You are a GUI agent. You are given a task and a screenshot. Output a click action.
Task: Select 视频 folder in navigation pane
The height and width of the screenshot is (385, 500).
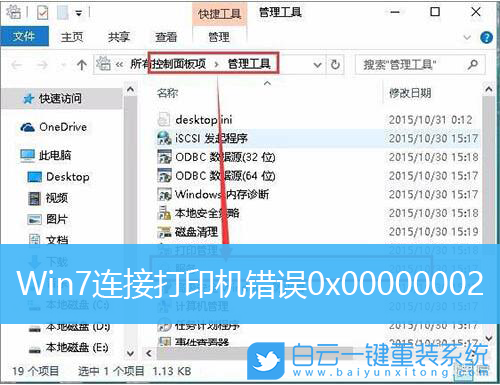click(57, 198)
